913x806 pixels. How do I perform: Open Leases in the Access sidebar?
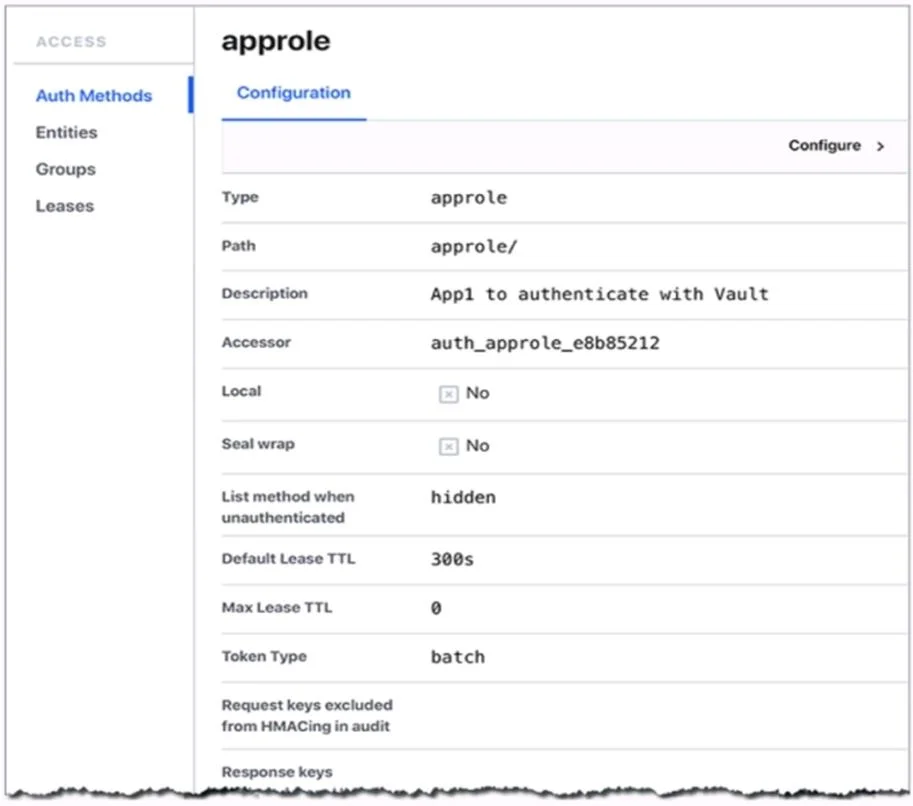[65, 206]
